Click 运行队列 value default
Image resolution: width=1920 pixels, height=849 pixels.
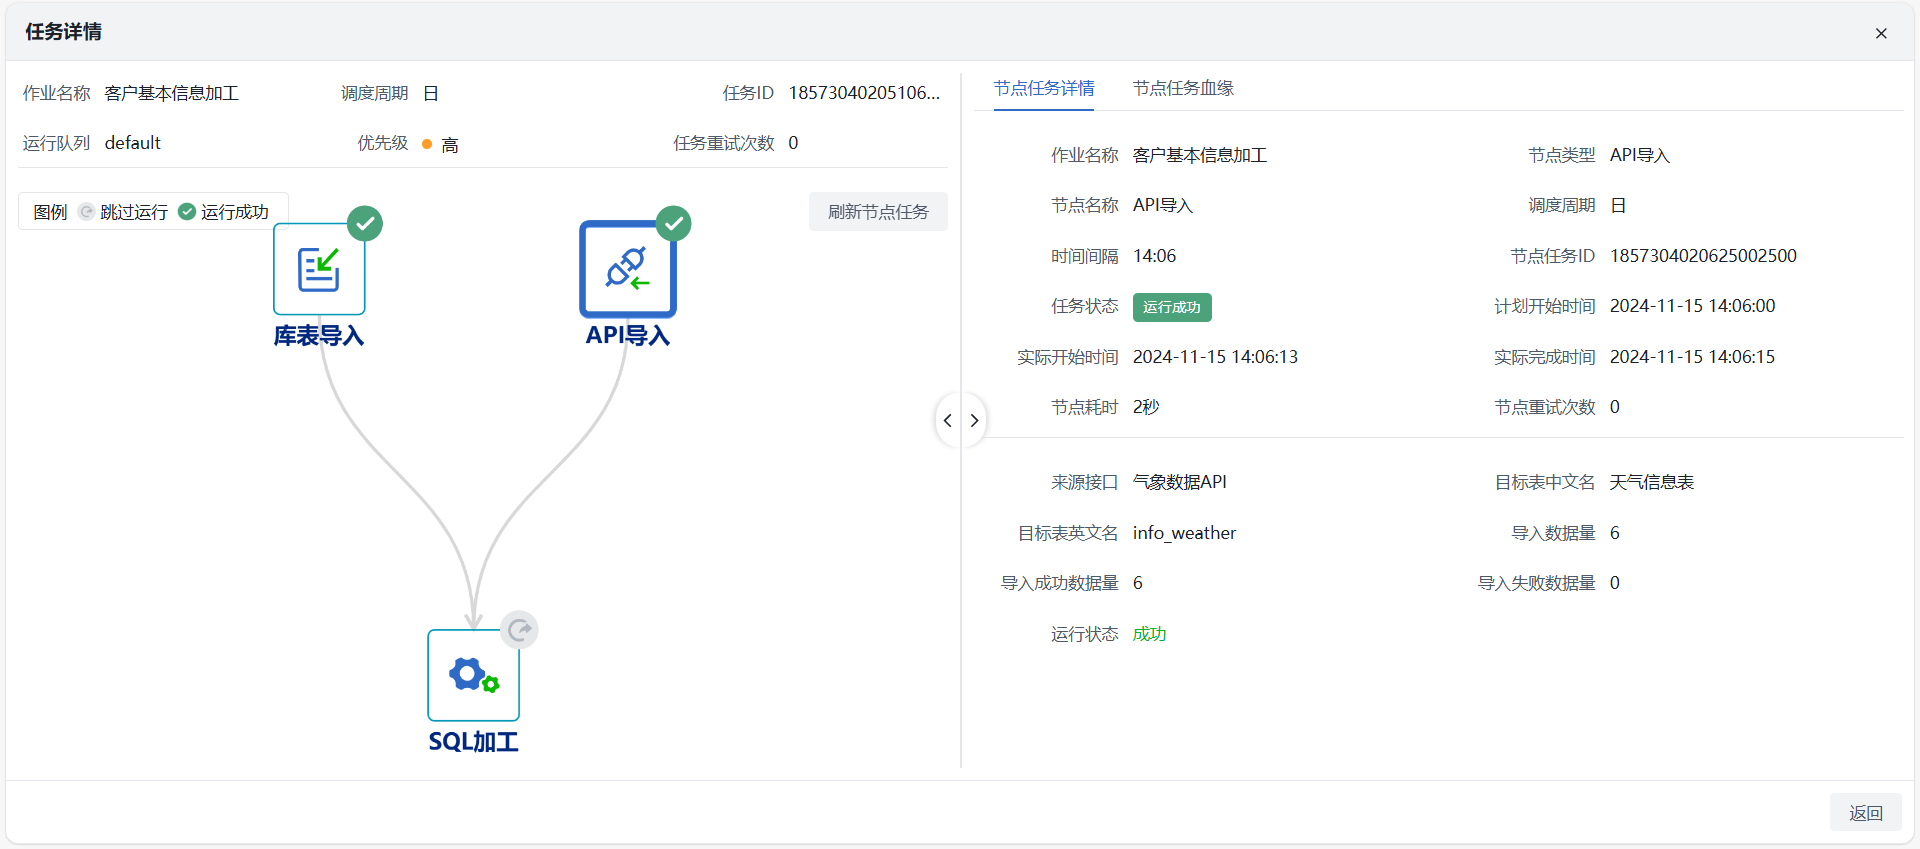point(133,143)
